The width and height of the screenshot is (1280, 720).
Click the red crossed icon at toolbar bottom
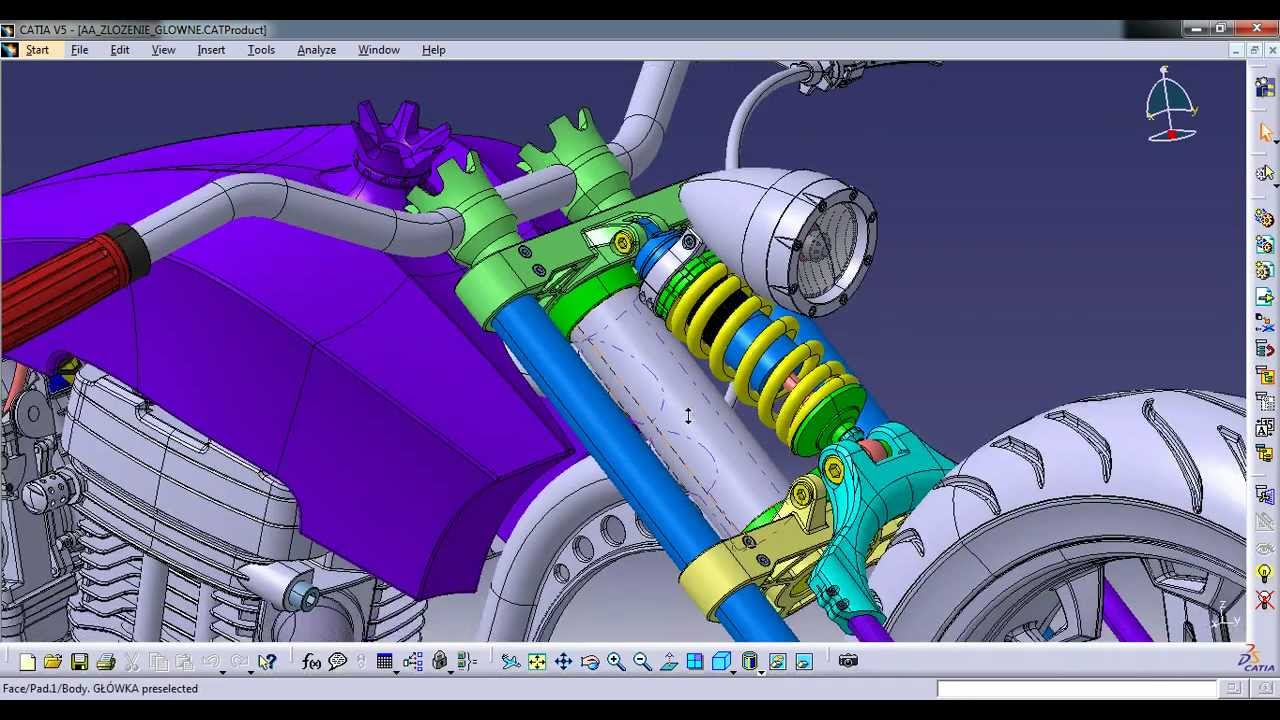click(x=1265, y=599)
